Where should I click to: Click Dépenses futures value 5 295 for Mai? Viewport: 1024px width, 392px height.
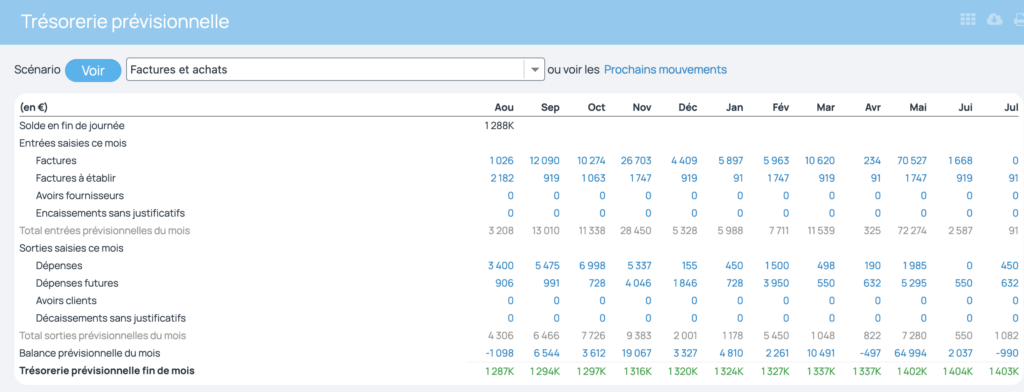(914, 284)
